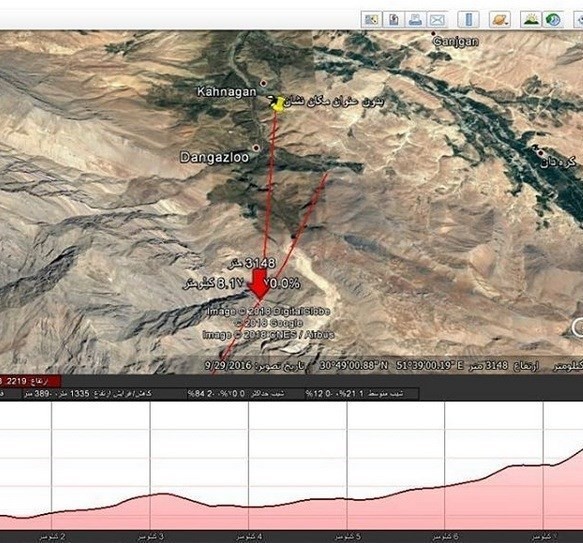
Task: Open the planet switcher dropdown icon
Action: (500, 19)
